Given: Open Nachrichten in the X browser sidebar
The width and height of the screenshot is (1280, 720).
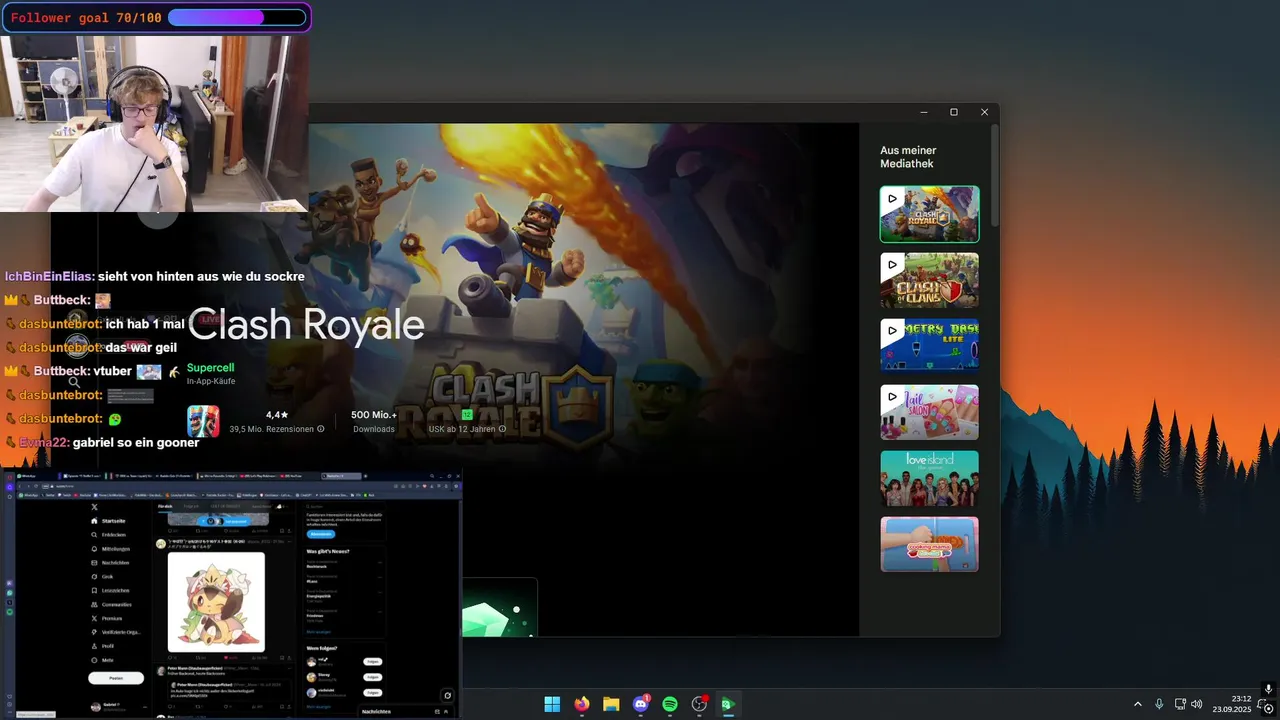Looking at the screenshot, I should [110, 563].
